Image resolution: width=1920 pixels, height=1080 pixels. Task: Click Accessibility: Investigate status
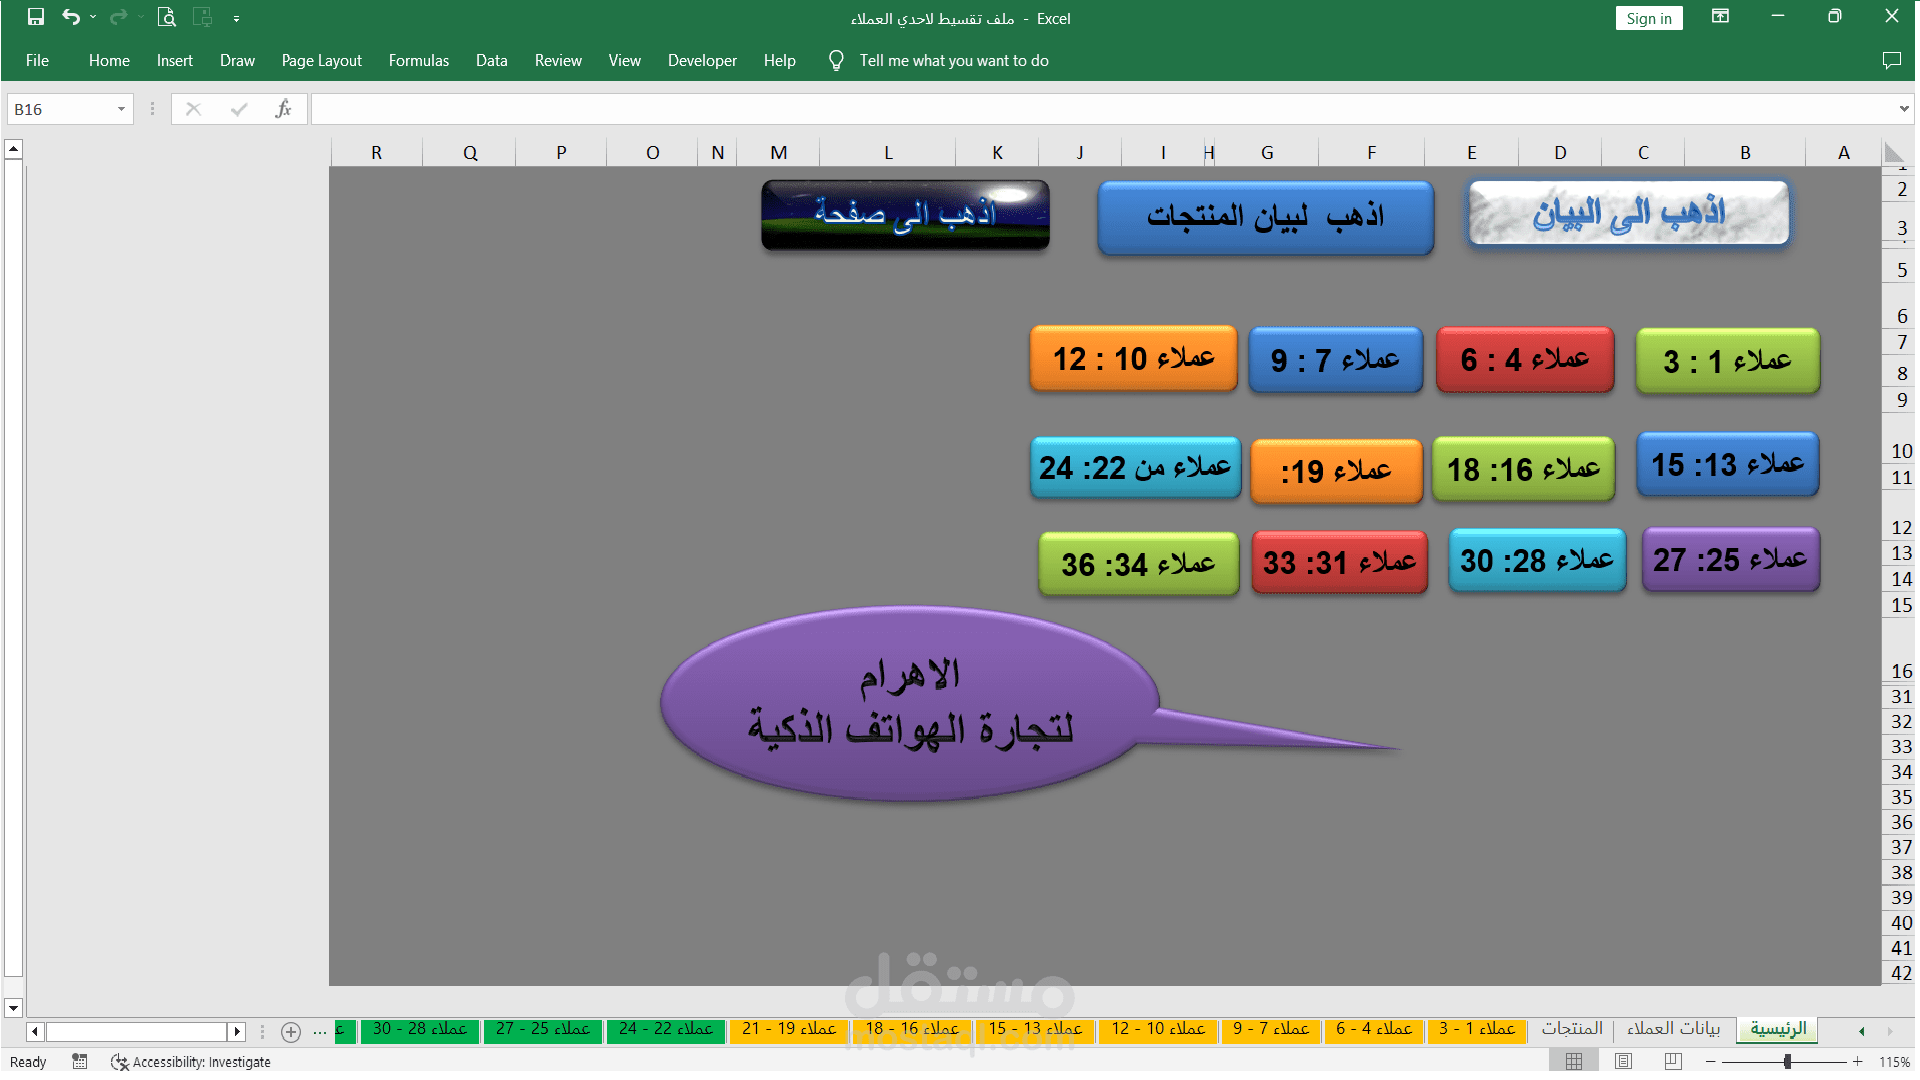pyautogui.click(x=191, y=1062)
